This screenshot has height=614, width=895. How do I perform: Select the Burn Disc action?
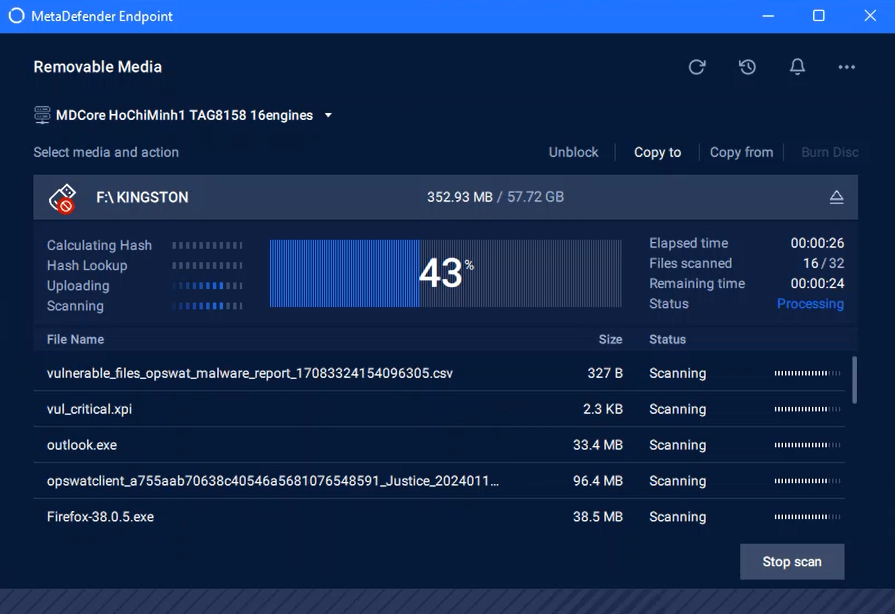(x=829, y=152)
